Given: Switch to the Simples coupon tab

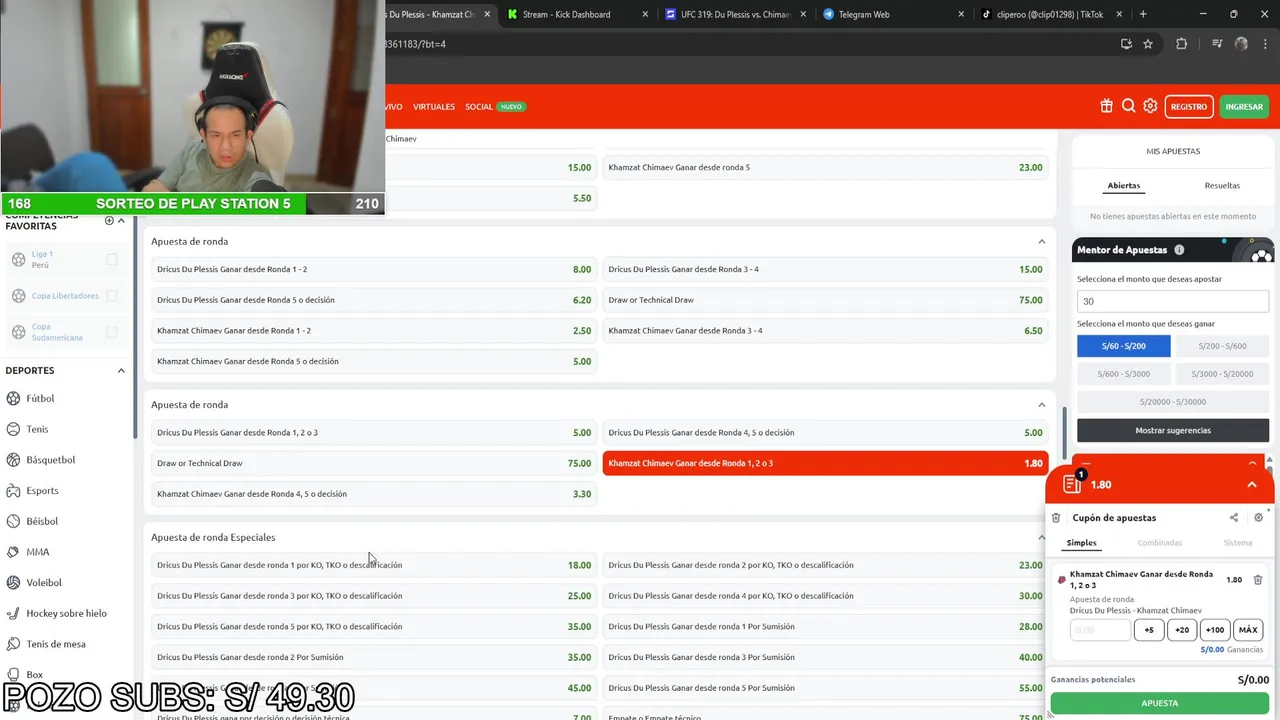Looking at the screenshot, I should (x=1081, y=543).
